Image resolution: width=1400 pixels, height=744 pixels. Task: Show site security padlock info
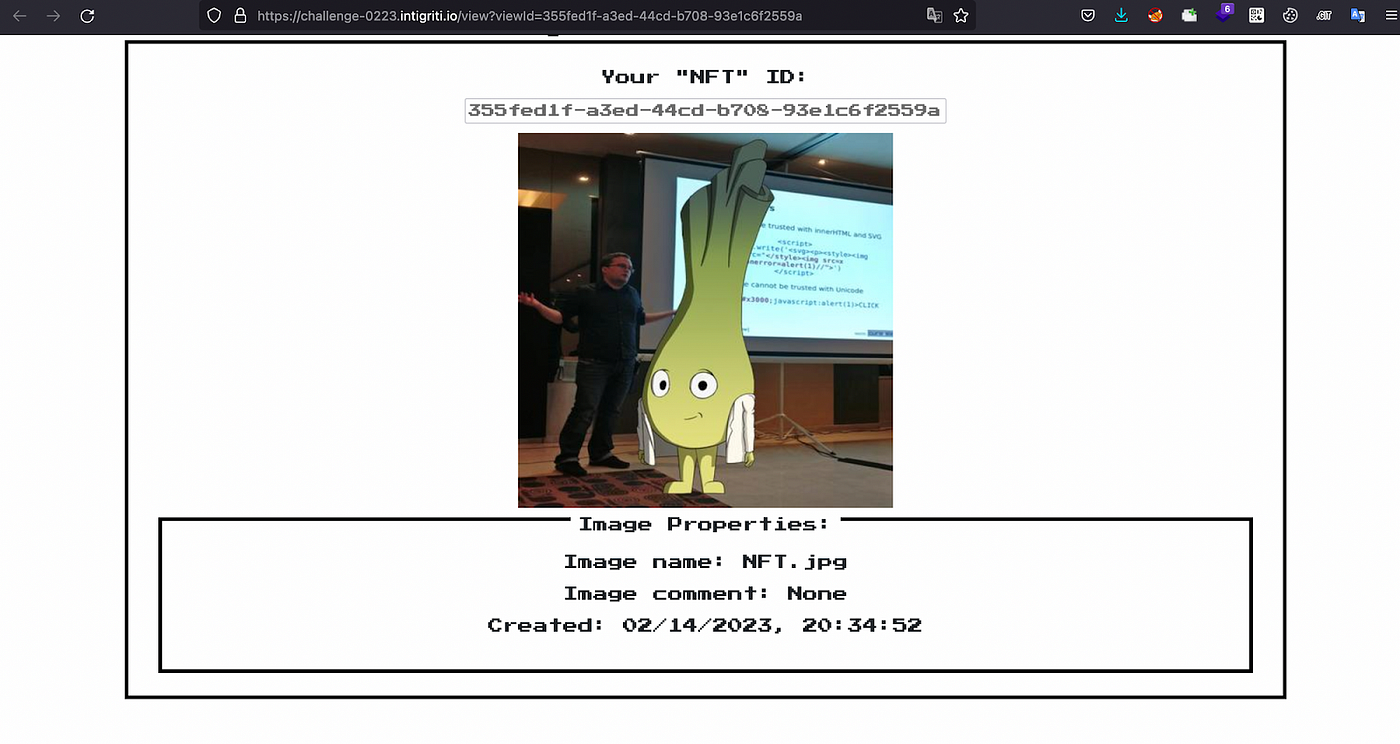pos(239,16)
